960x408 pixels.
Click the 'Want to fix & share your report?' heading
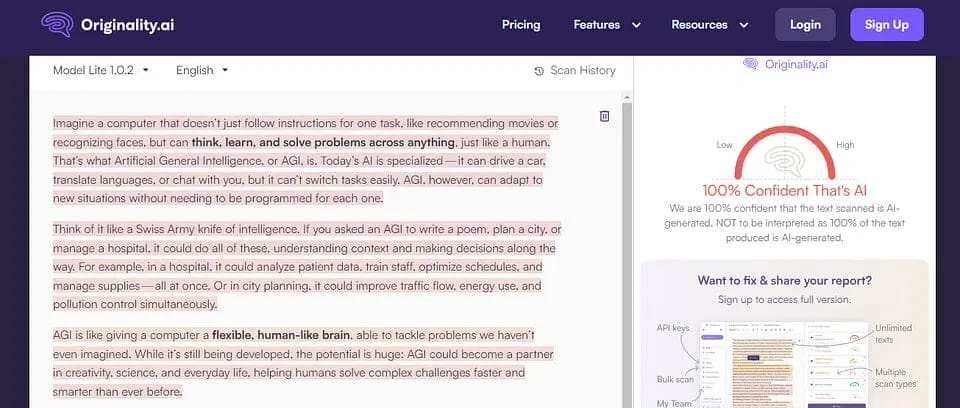pyautogui.click(x=784, y=280)
